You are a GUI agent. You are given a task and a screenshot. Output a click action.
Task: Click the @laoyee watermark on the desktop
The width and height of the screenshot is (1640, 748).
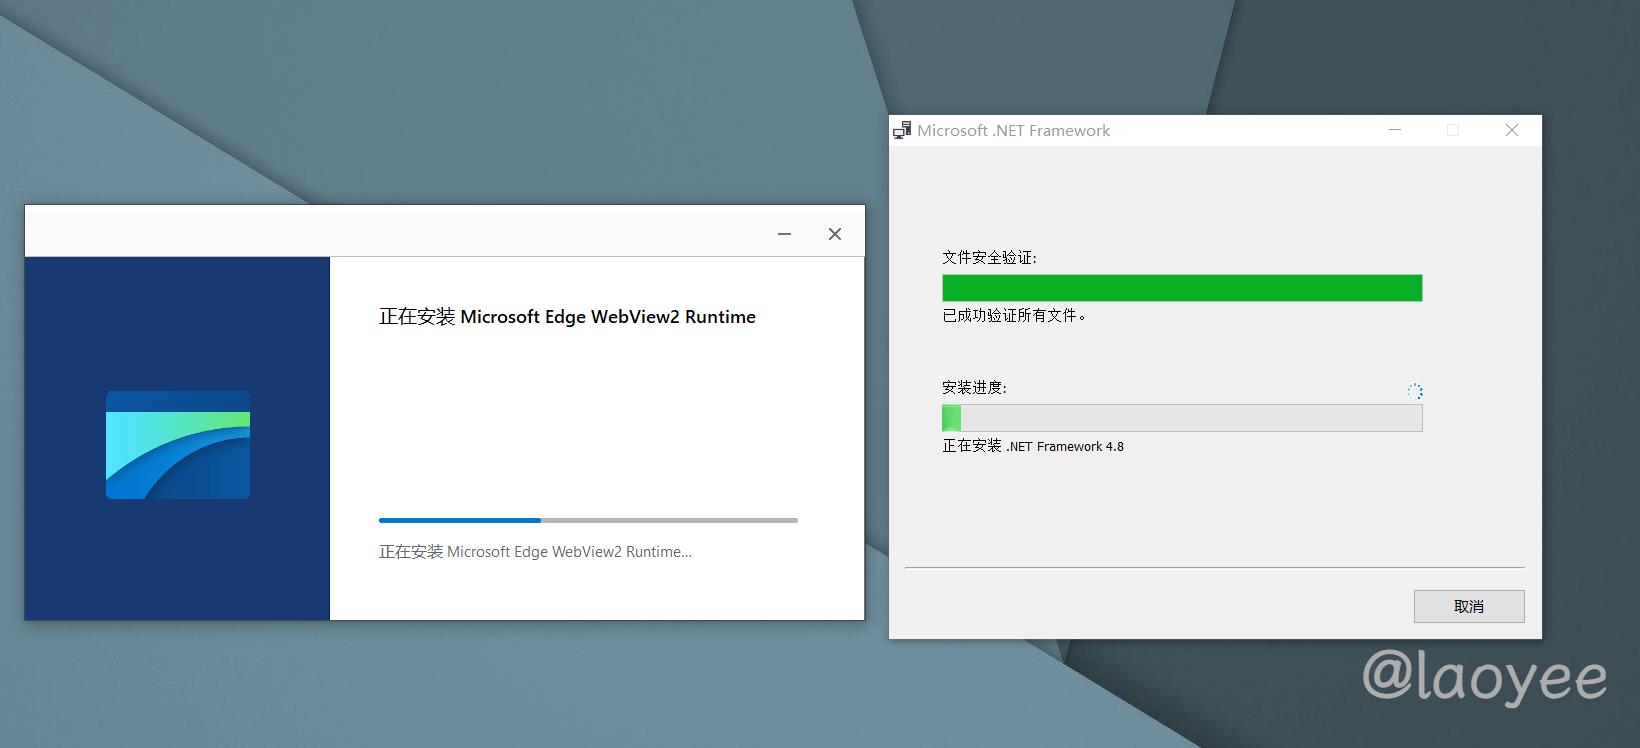(1484, 677)
